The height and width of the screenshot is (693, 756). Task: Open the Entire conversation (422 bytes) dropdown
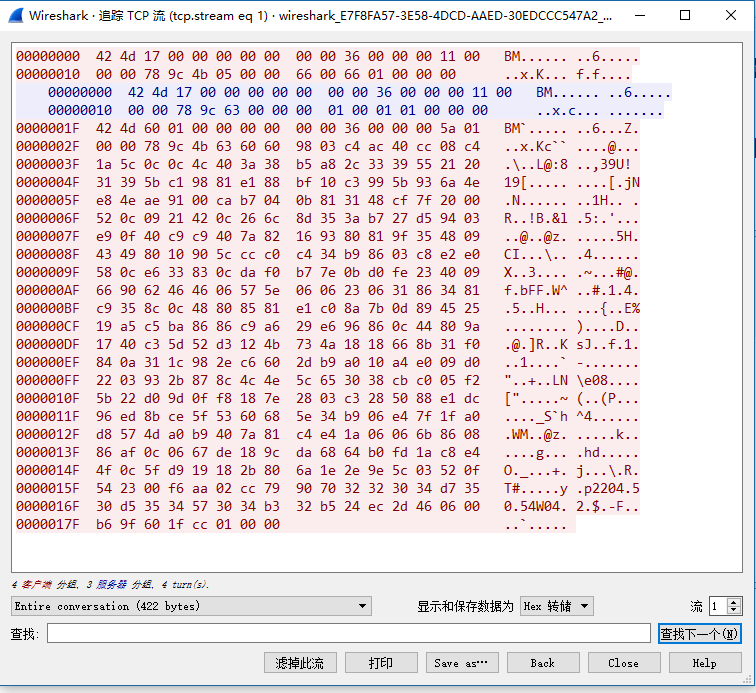[x=191, y=606]
